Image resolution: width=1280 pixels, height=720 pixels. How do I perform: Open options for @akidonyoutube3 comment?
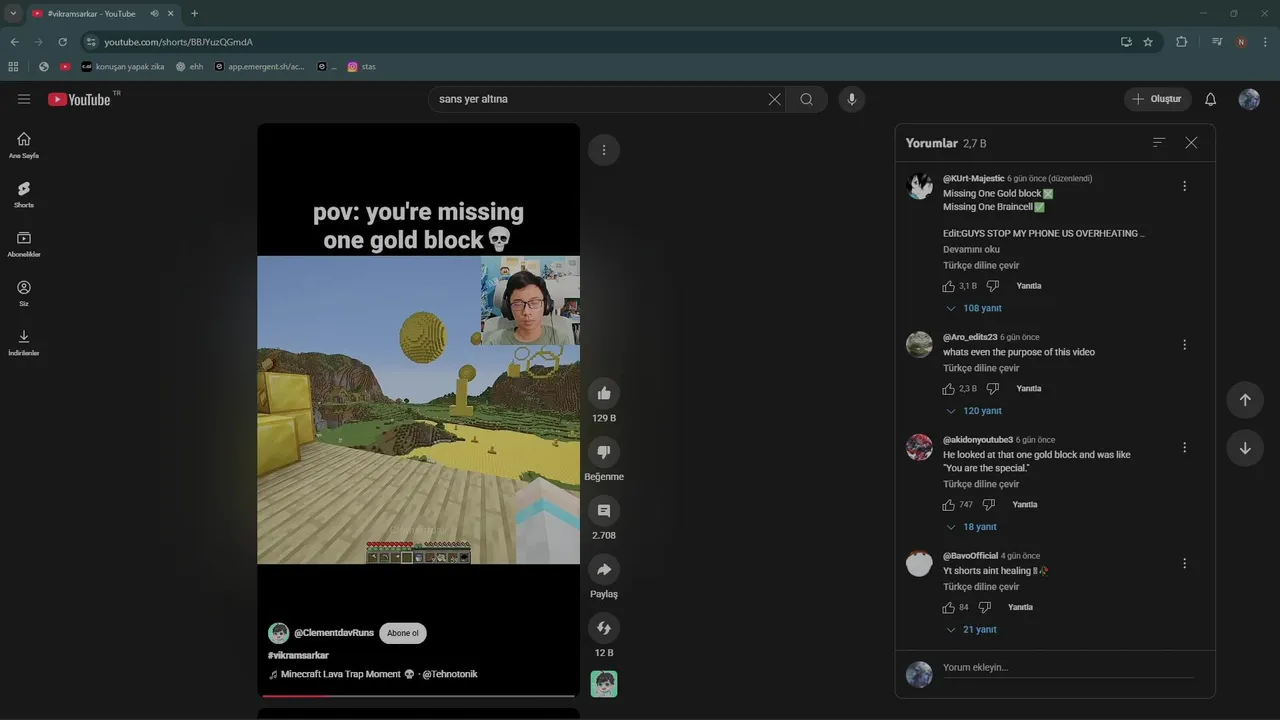[1184, 447]
